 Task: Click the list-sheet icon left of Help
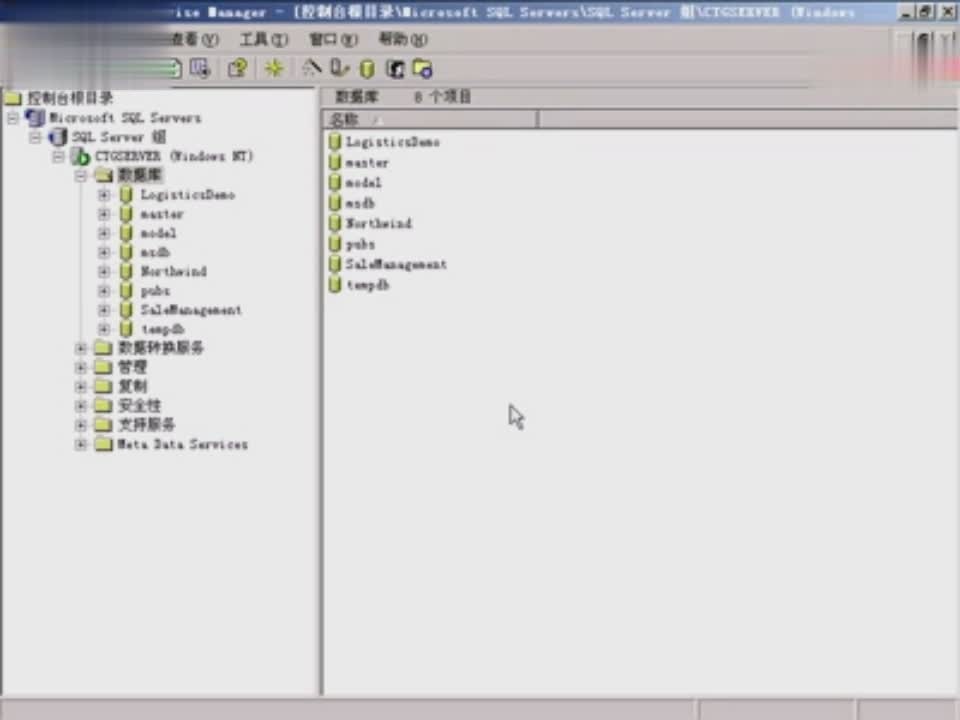point(200,67)
